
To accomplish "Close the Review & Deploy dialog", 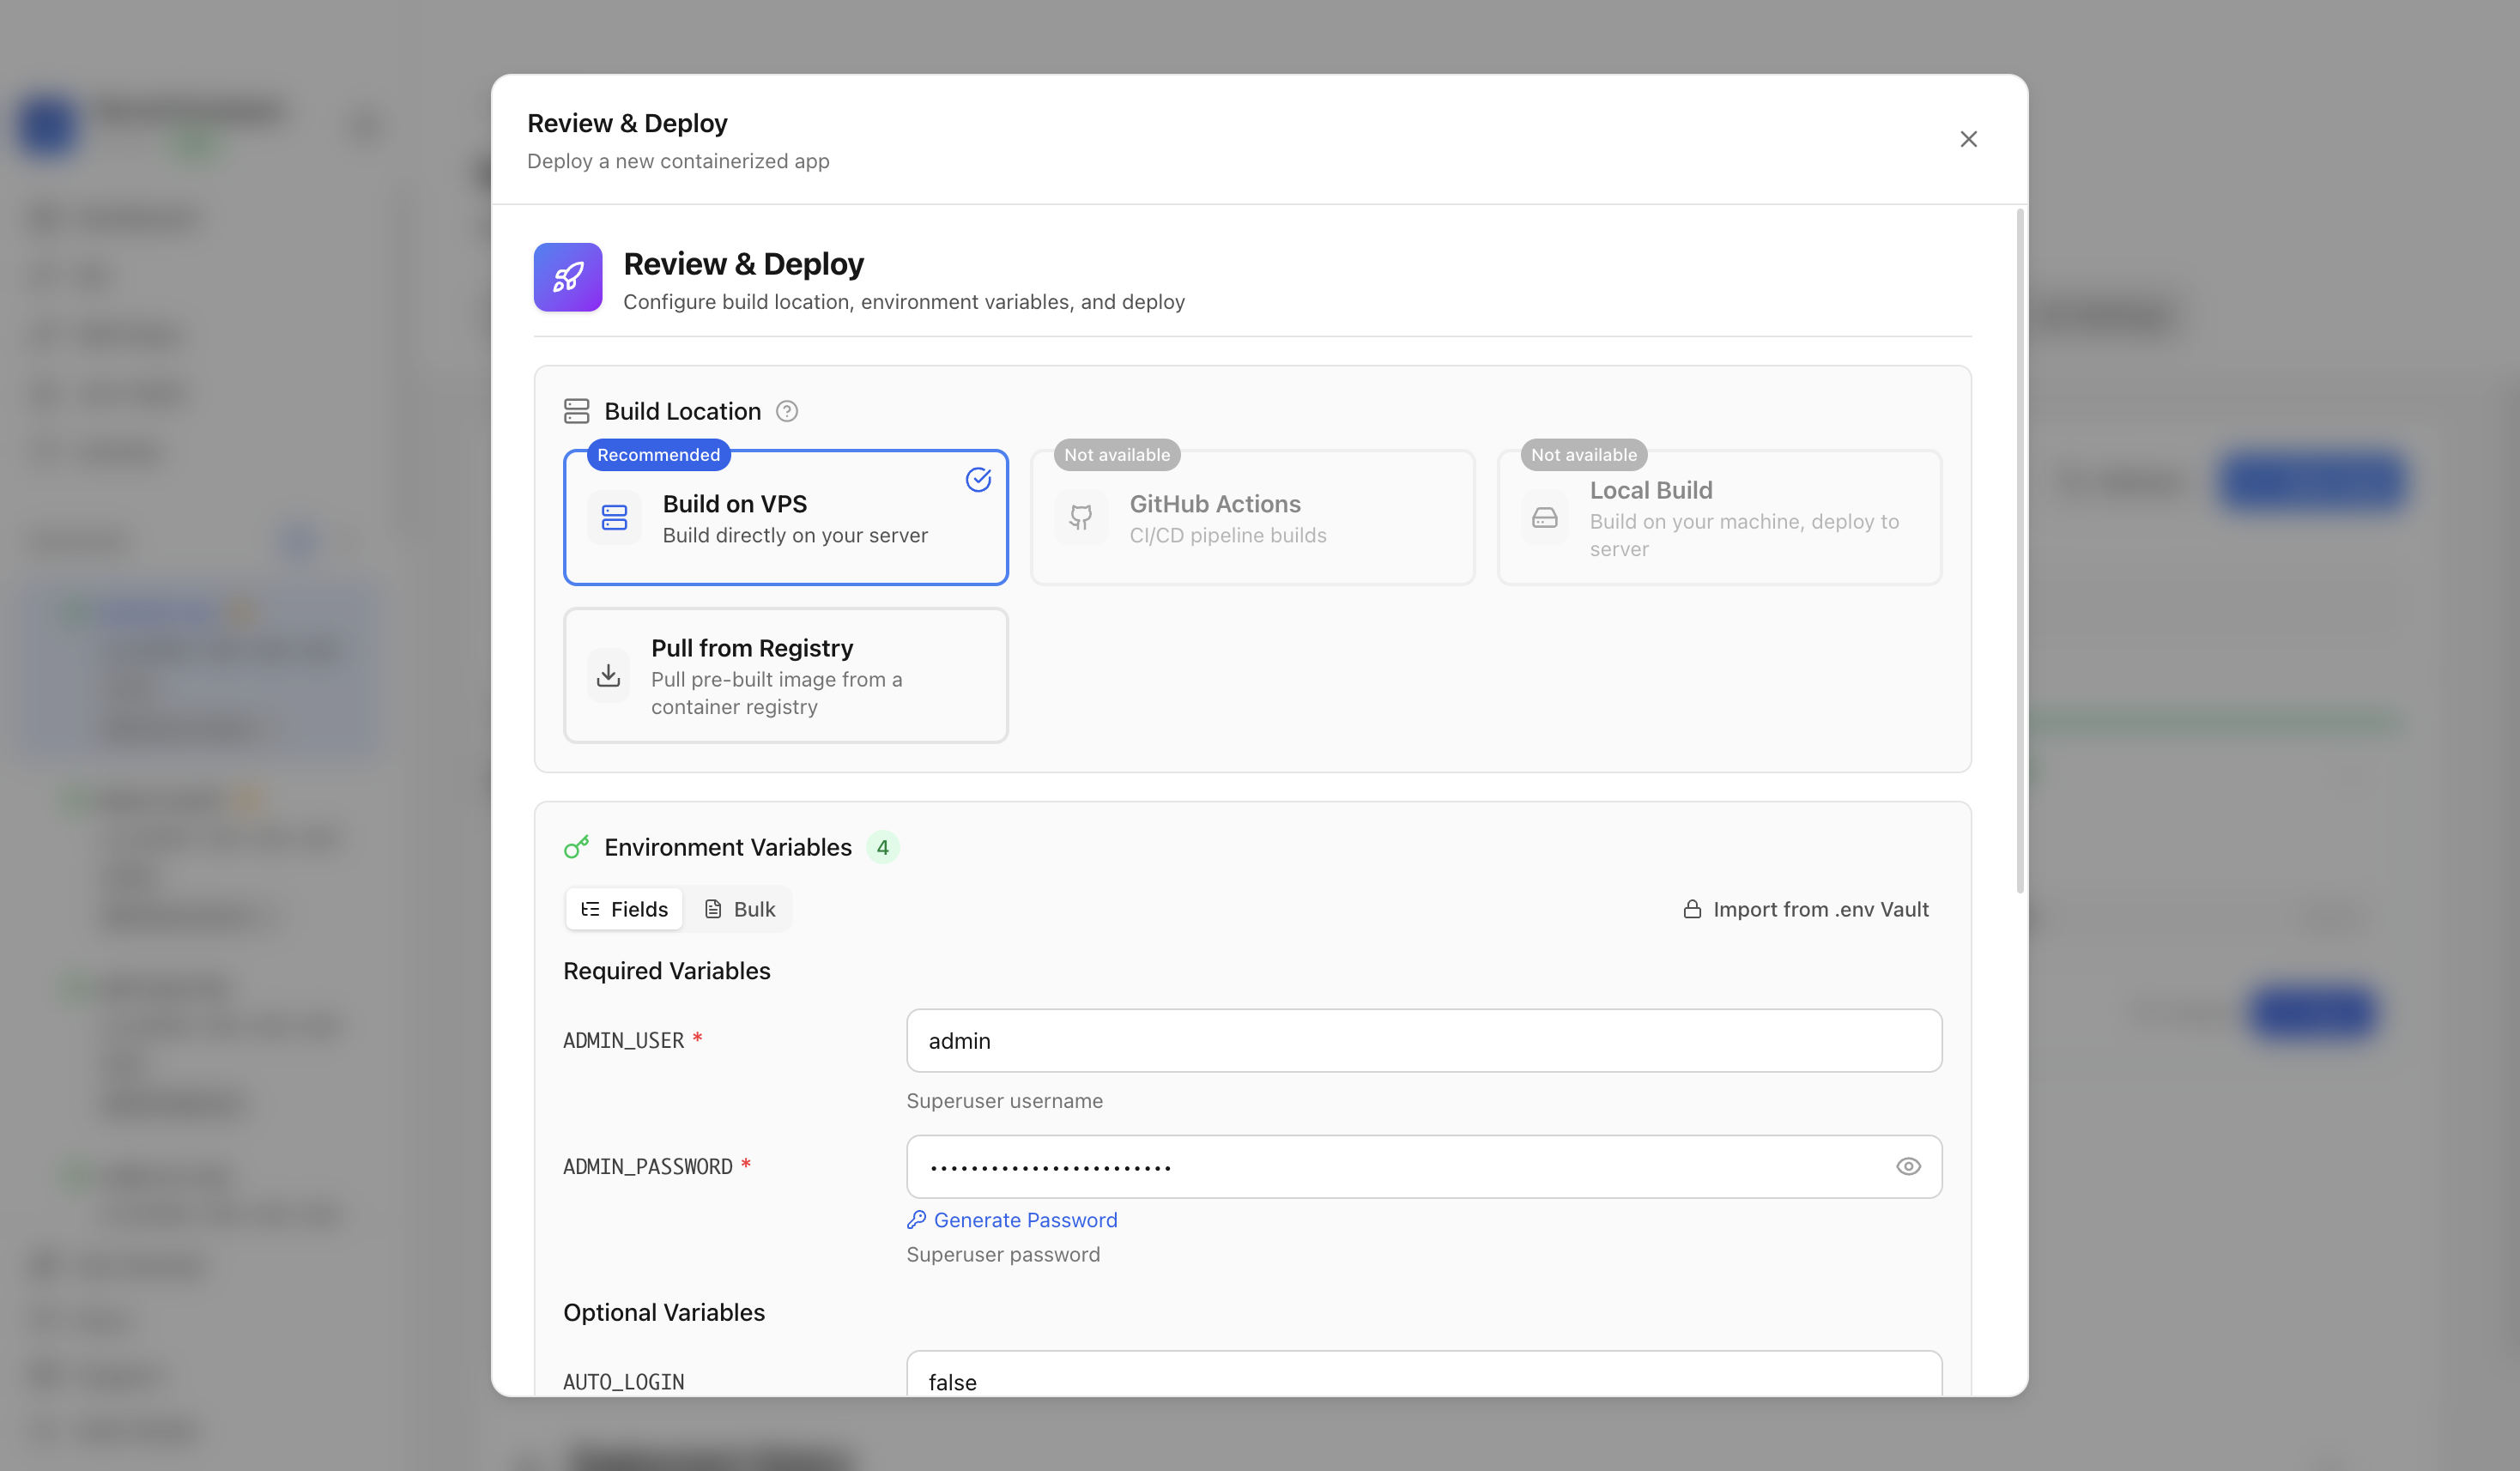I will tap(1967, 139).
